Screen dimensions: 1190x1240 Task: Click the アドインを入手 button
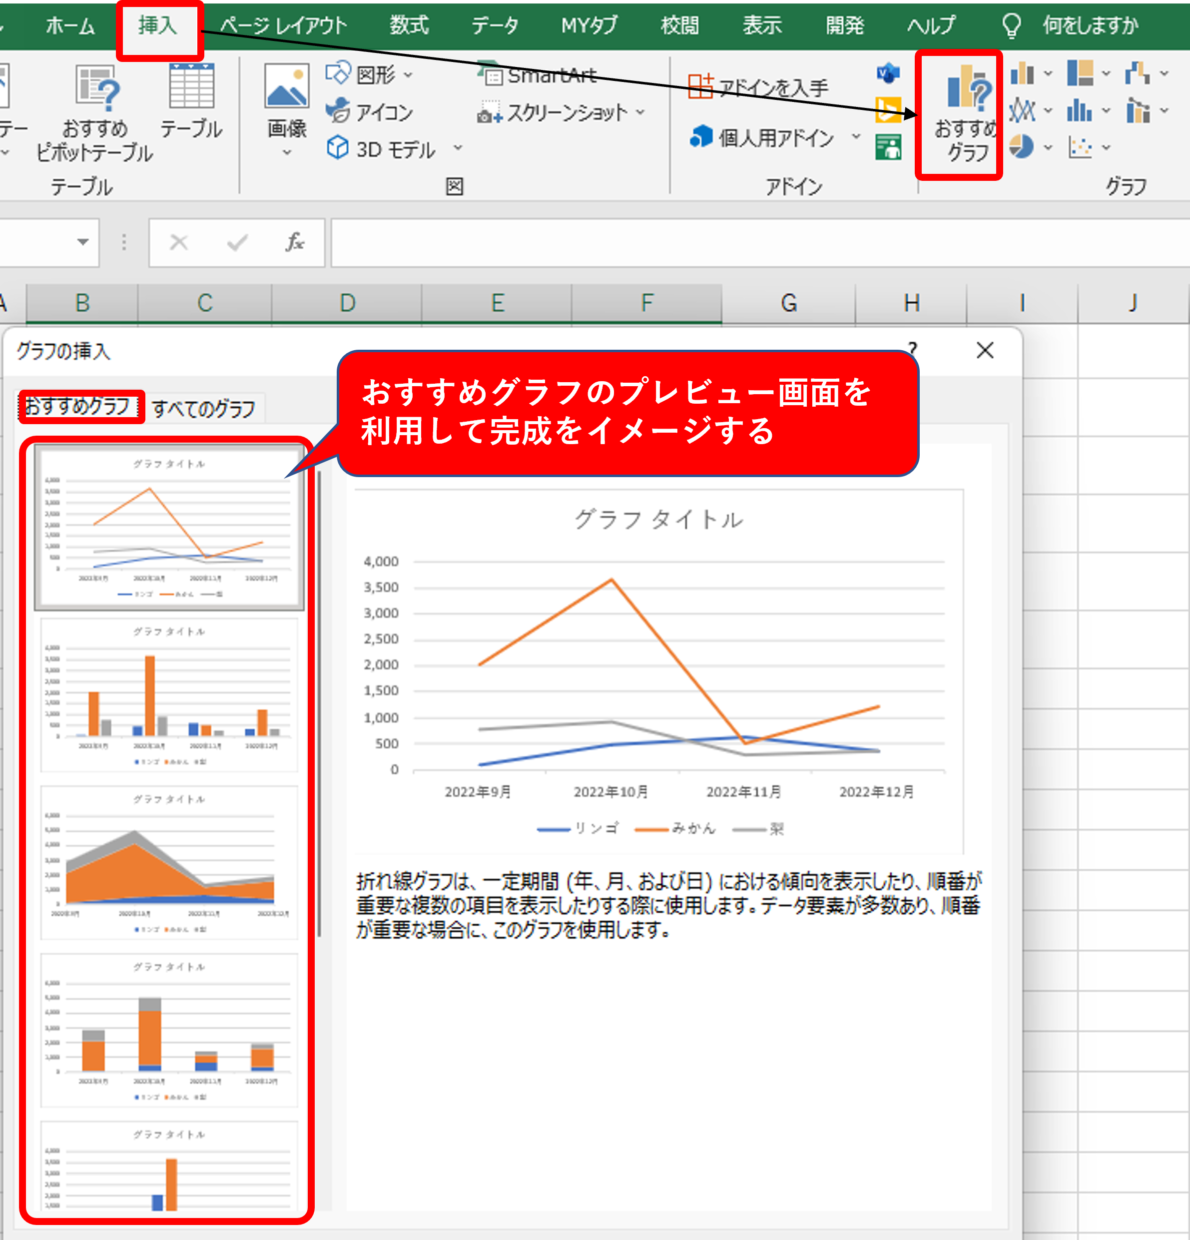click(759, 87)
